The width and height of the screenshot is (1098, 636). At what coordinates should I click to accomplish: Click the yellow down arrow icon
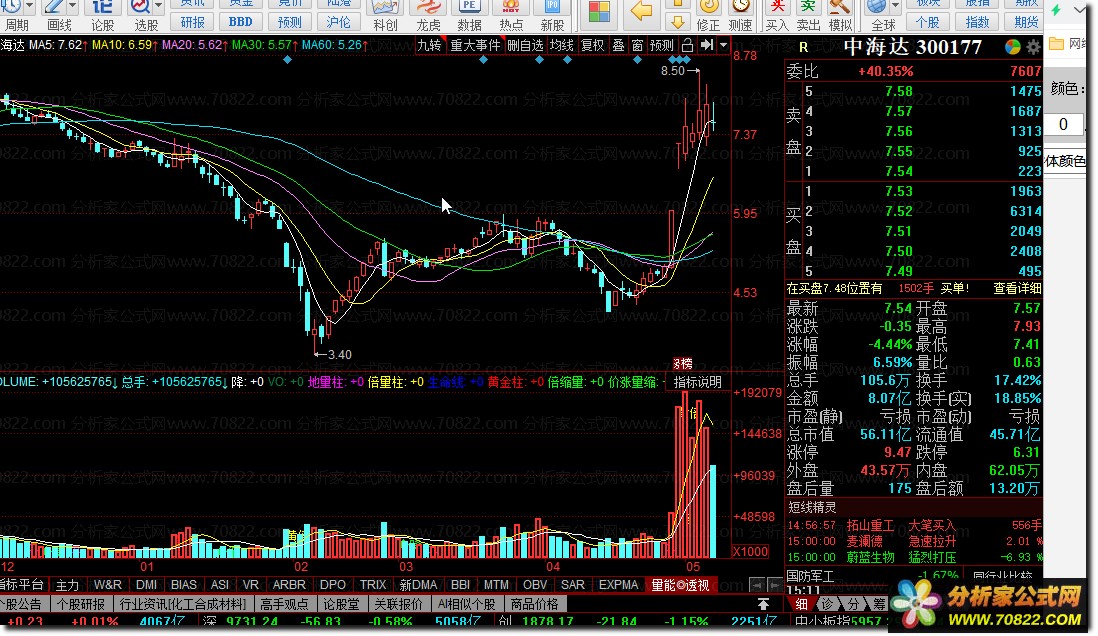tap(677, 22)
